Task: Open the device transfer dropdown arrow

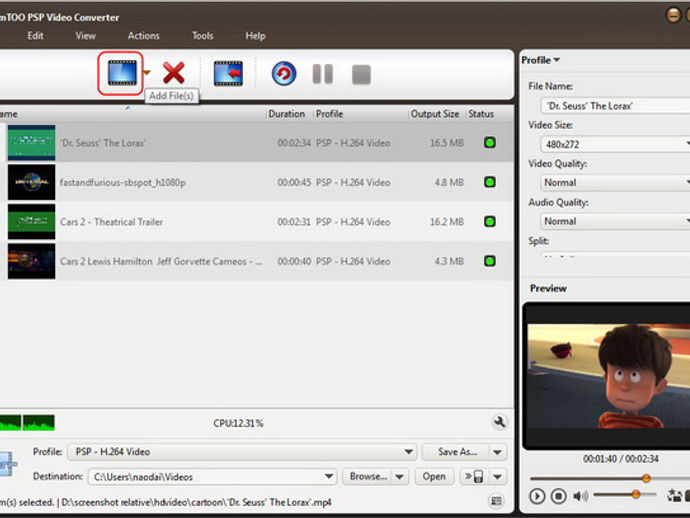Action: [498, 477]
